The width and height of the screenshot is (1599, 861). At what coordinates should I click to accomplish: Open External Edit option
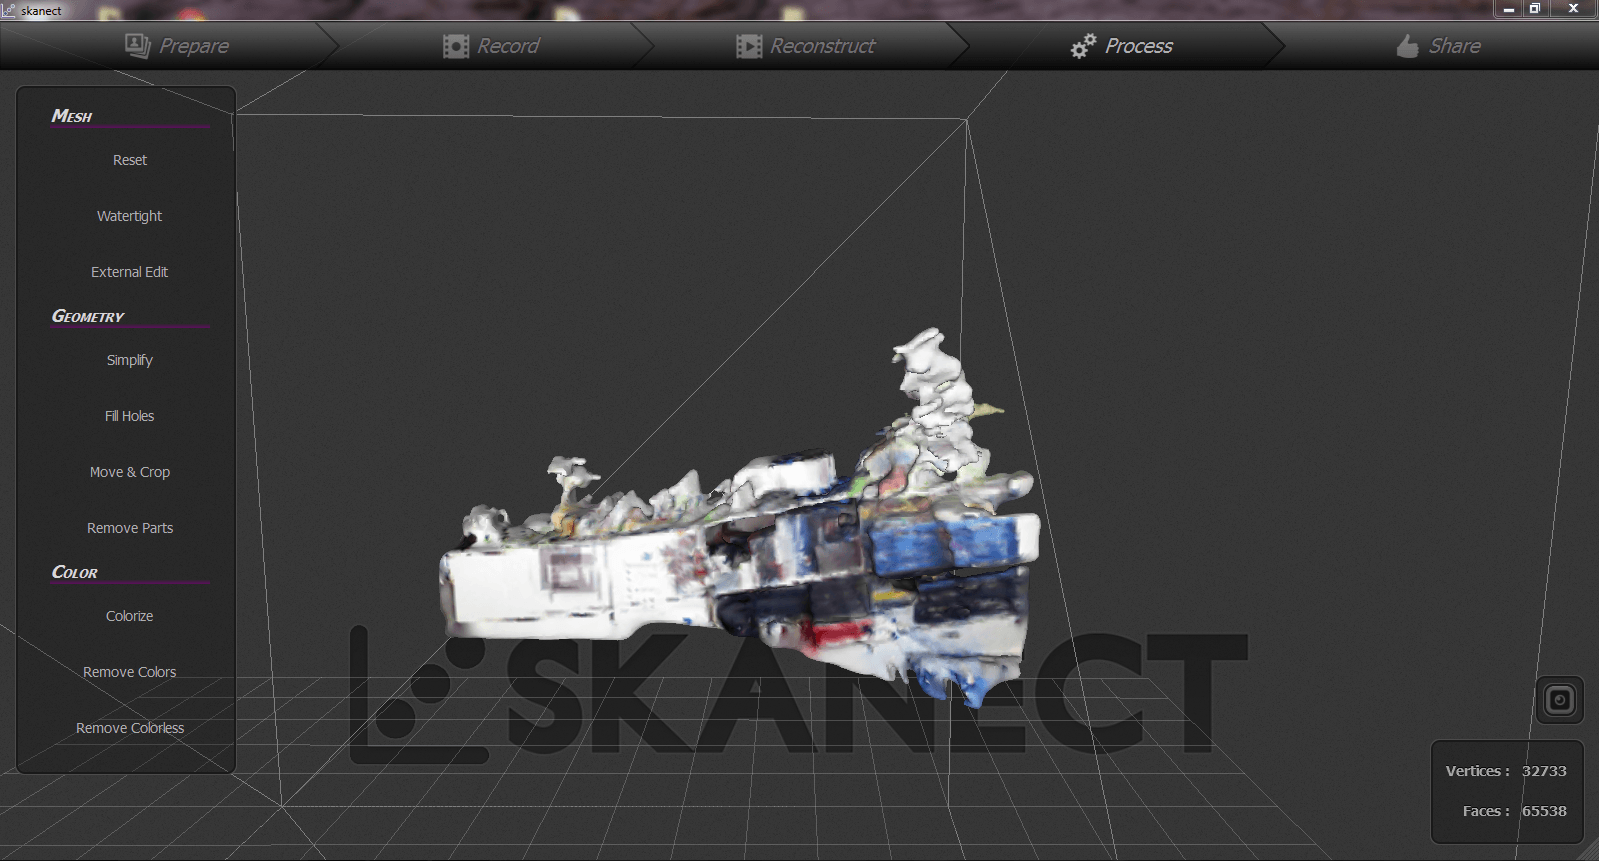pyautogui.click(x=130, y=272)
